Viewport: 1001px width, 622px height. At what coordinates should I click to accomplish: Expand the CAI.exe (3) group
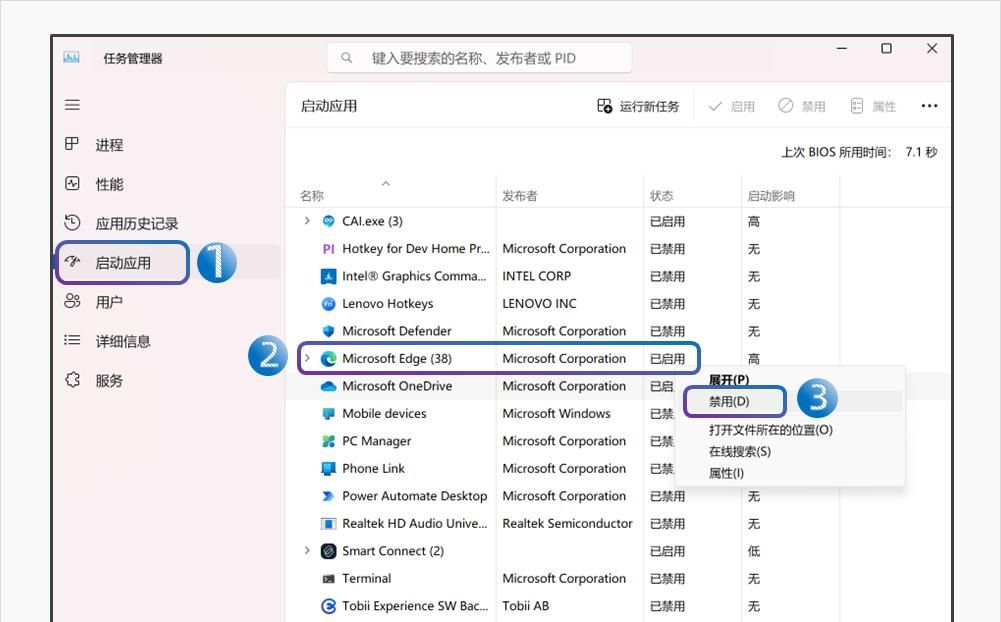coord(307,220)
